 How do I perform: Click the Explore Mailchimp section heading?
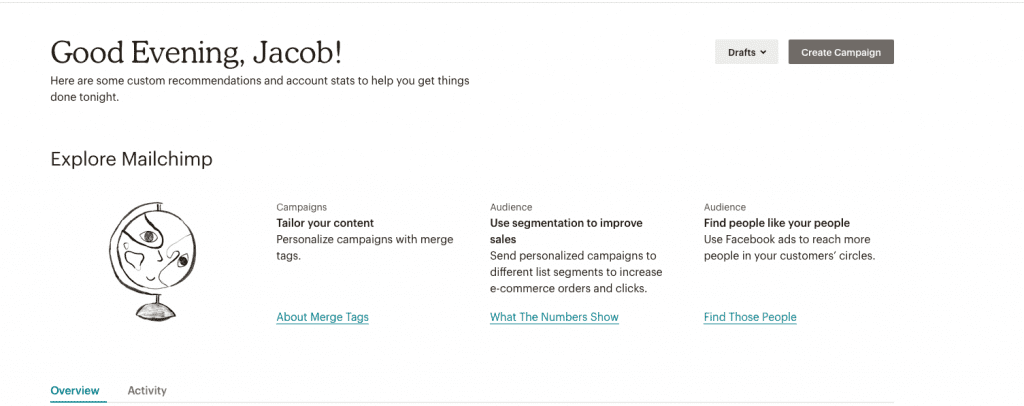pos(131,159)
